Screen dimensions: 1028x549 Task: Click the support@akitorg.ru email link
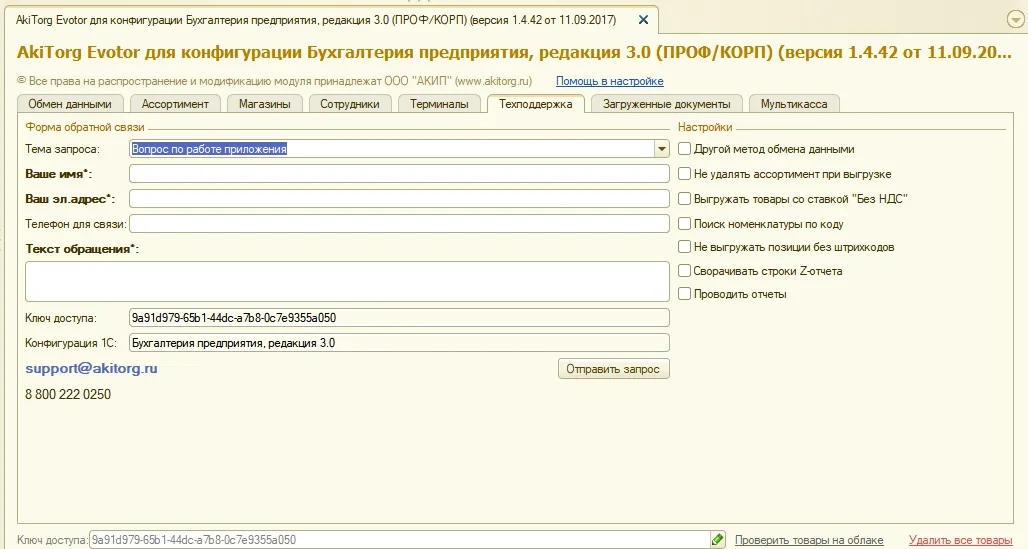coord(91,368)
